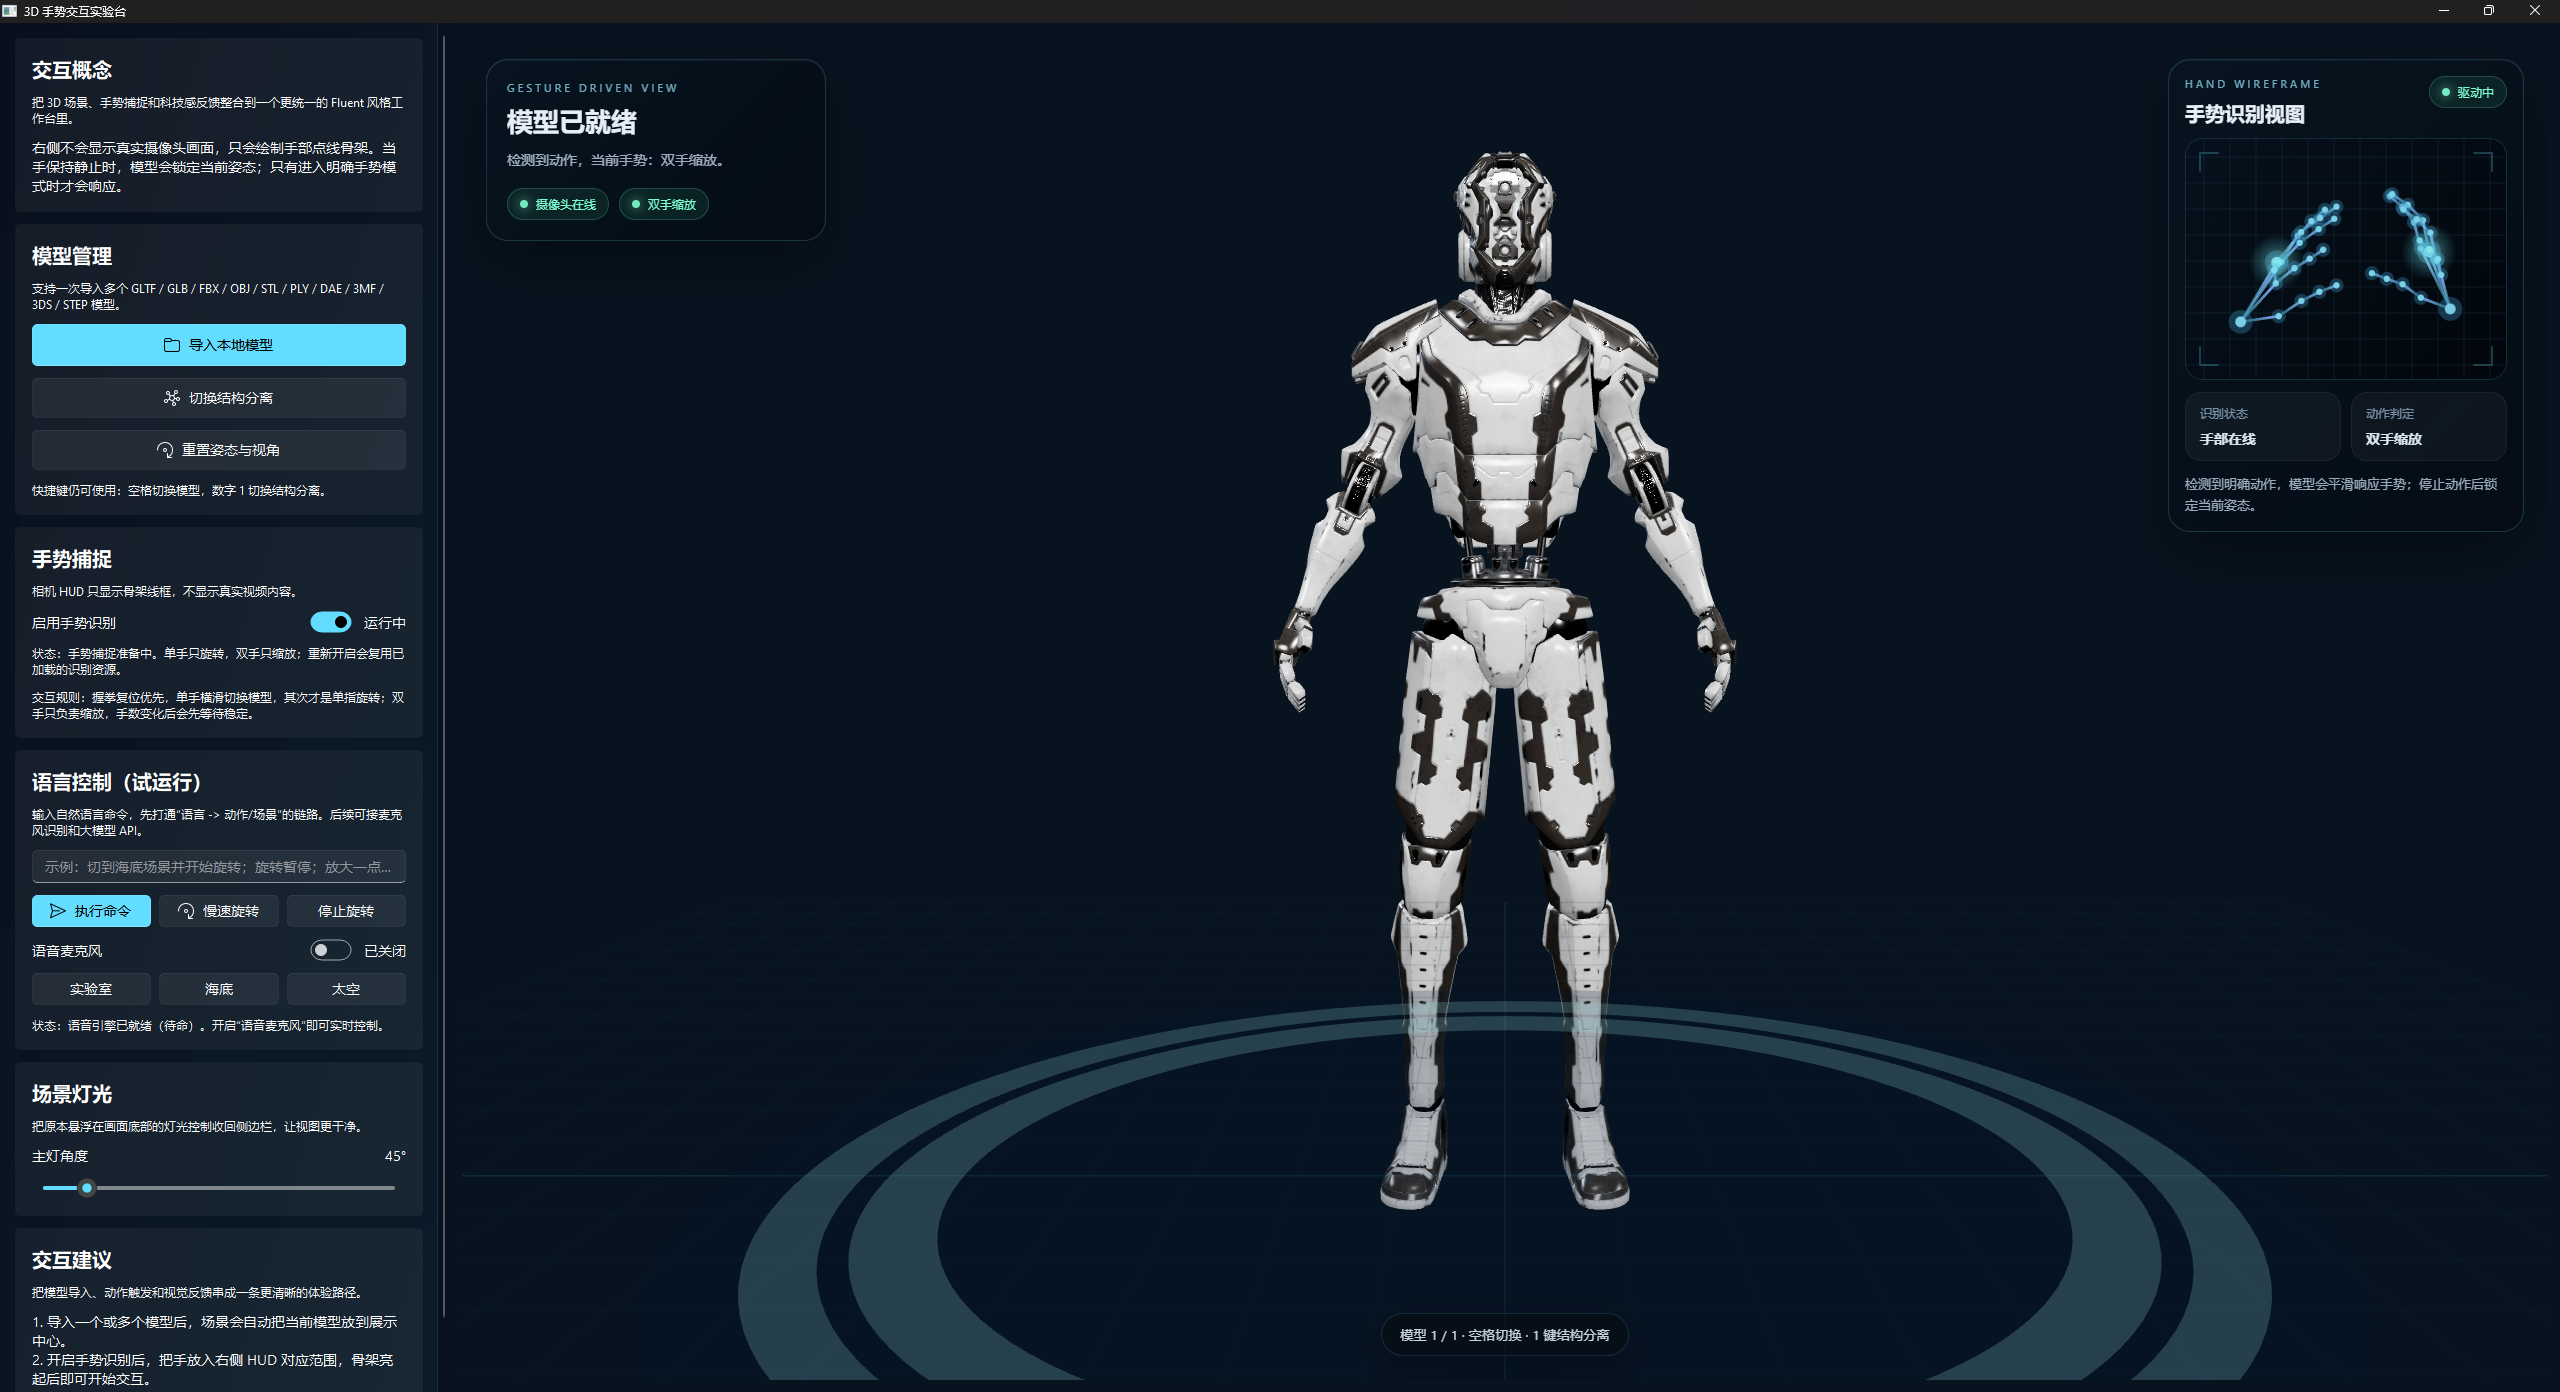Close the 3D 手势交互实验台 window
Viewport: 2560px width, 1392px height.
(x=2535, y=11)
